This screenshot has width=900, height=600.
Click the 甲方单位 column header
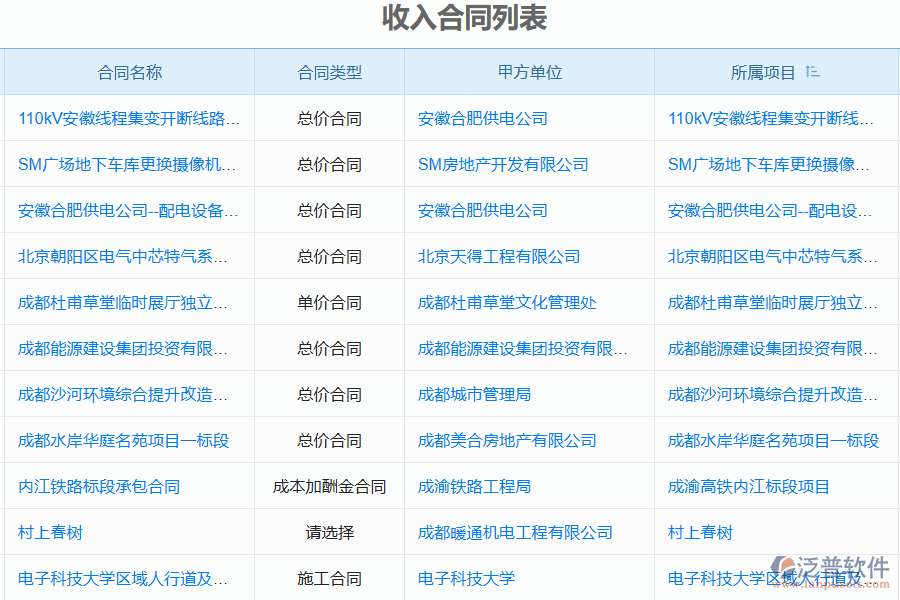pyautogui.click(x=528, y=71)
